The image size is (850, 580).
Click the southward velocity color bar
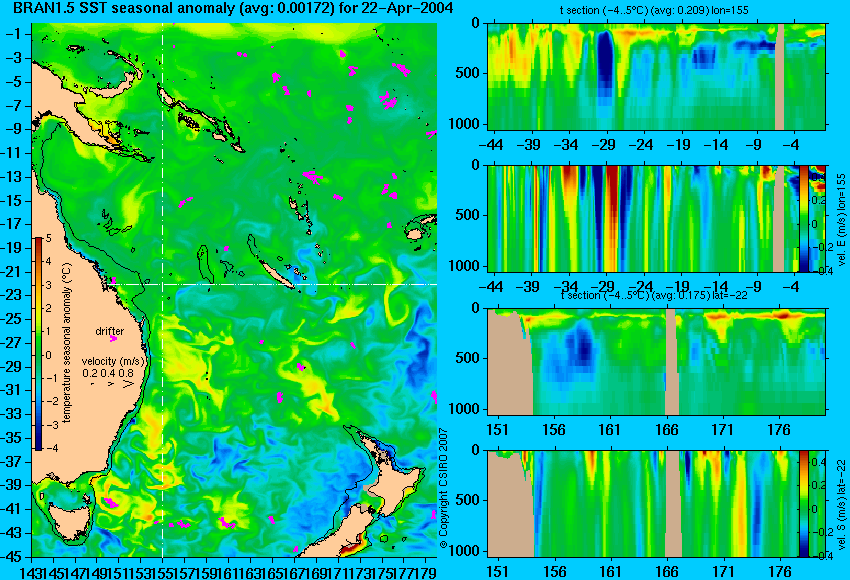[x=803, y=504]
